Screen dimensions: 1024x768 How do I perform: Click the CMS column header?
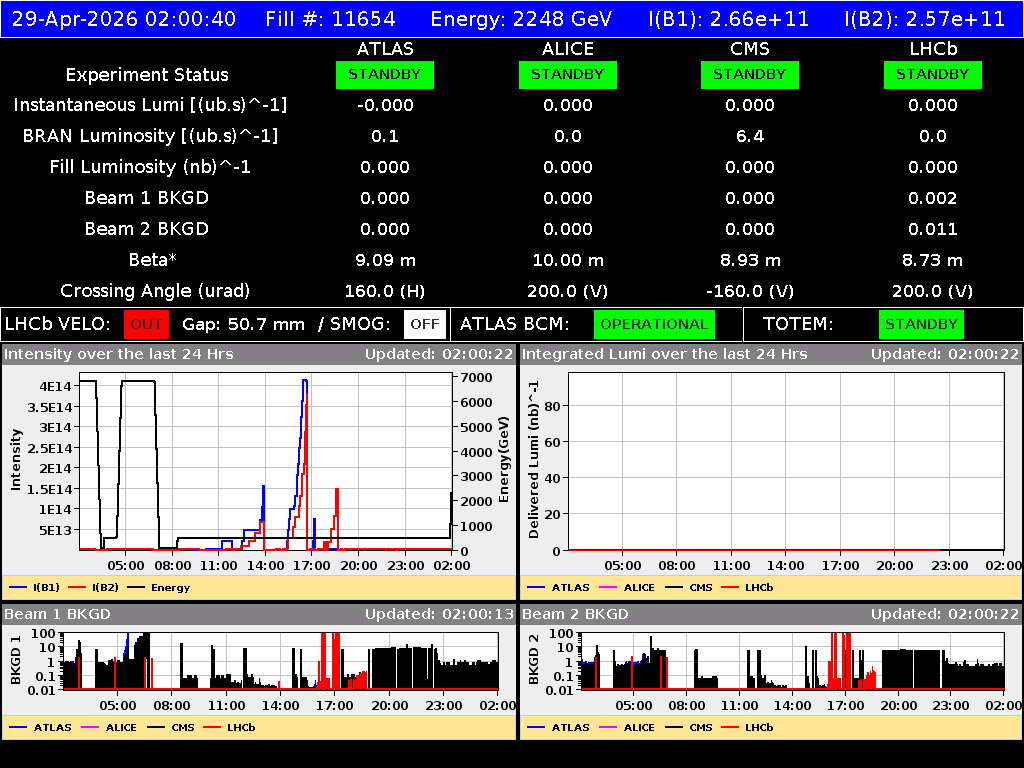tap(750, 49)
